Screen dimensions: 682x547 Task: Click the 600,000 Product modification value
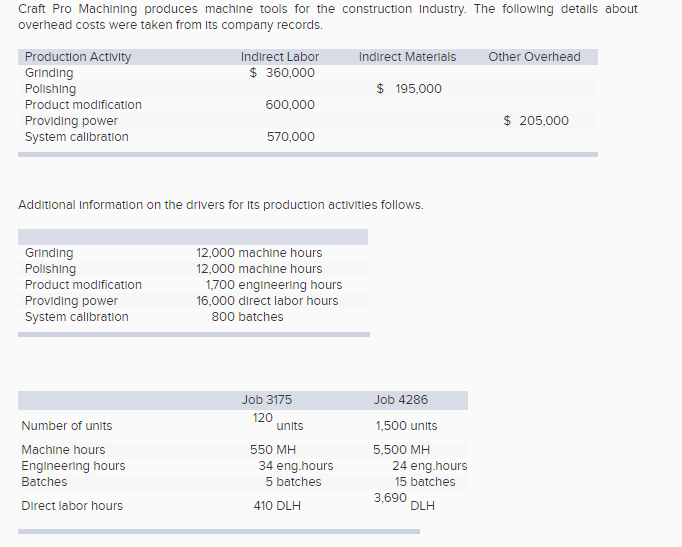point(290,105)
